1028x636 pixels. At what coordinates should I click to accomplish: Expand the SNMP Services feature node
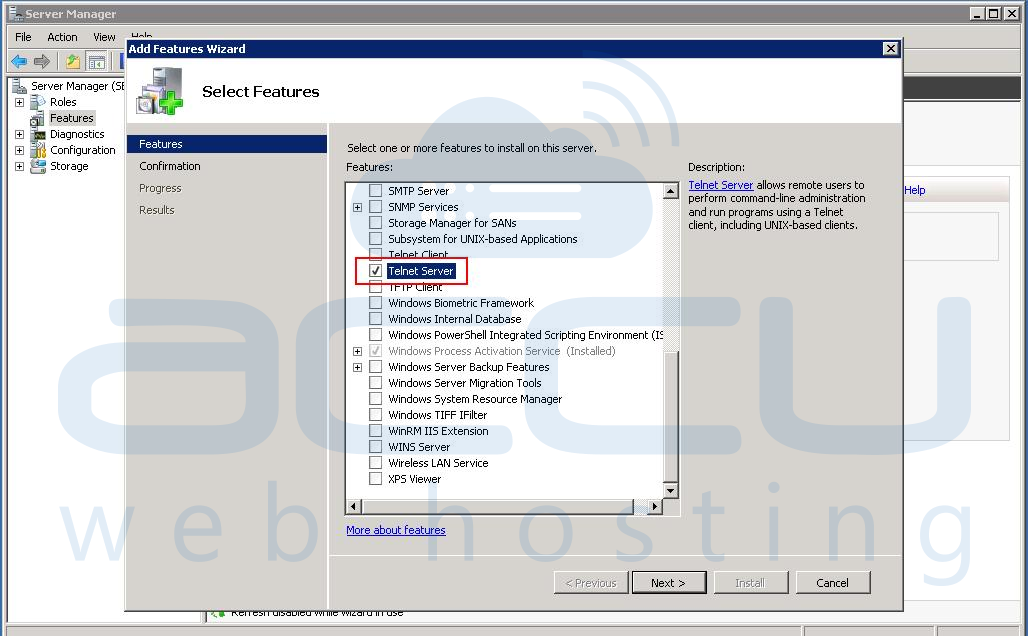point(357,207)
